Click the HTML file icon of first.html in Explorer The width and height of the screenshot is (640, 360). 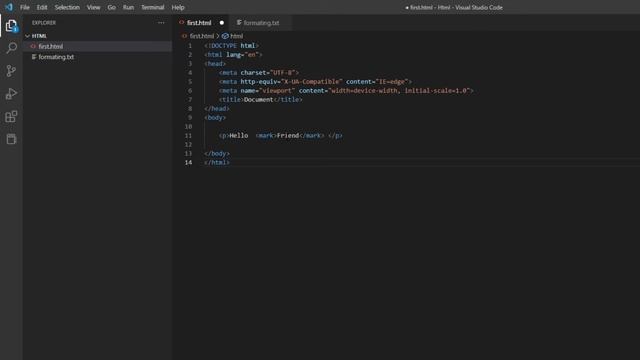click(33, 47)
